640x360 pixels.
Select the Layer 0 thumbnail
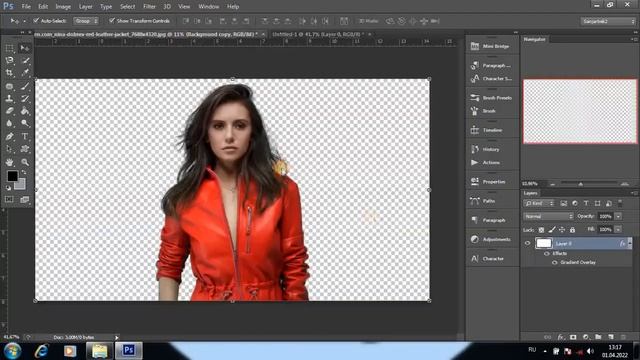(544, 243)
